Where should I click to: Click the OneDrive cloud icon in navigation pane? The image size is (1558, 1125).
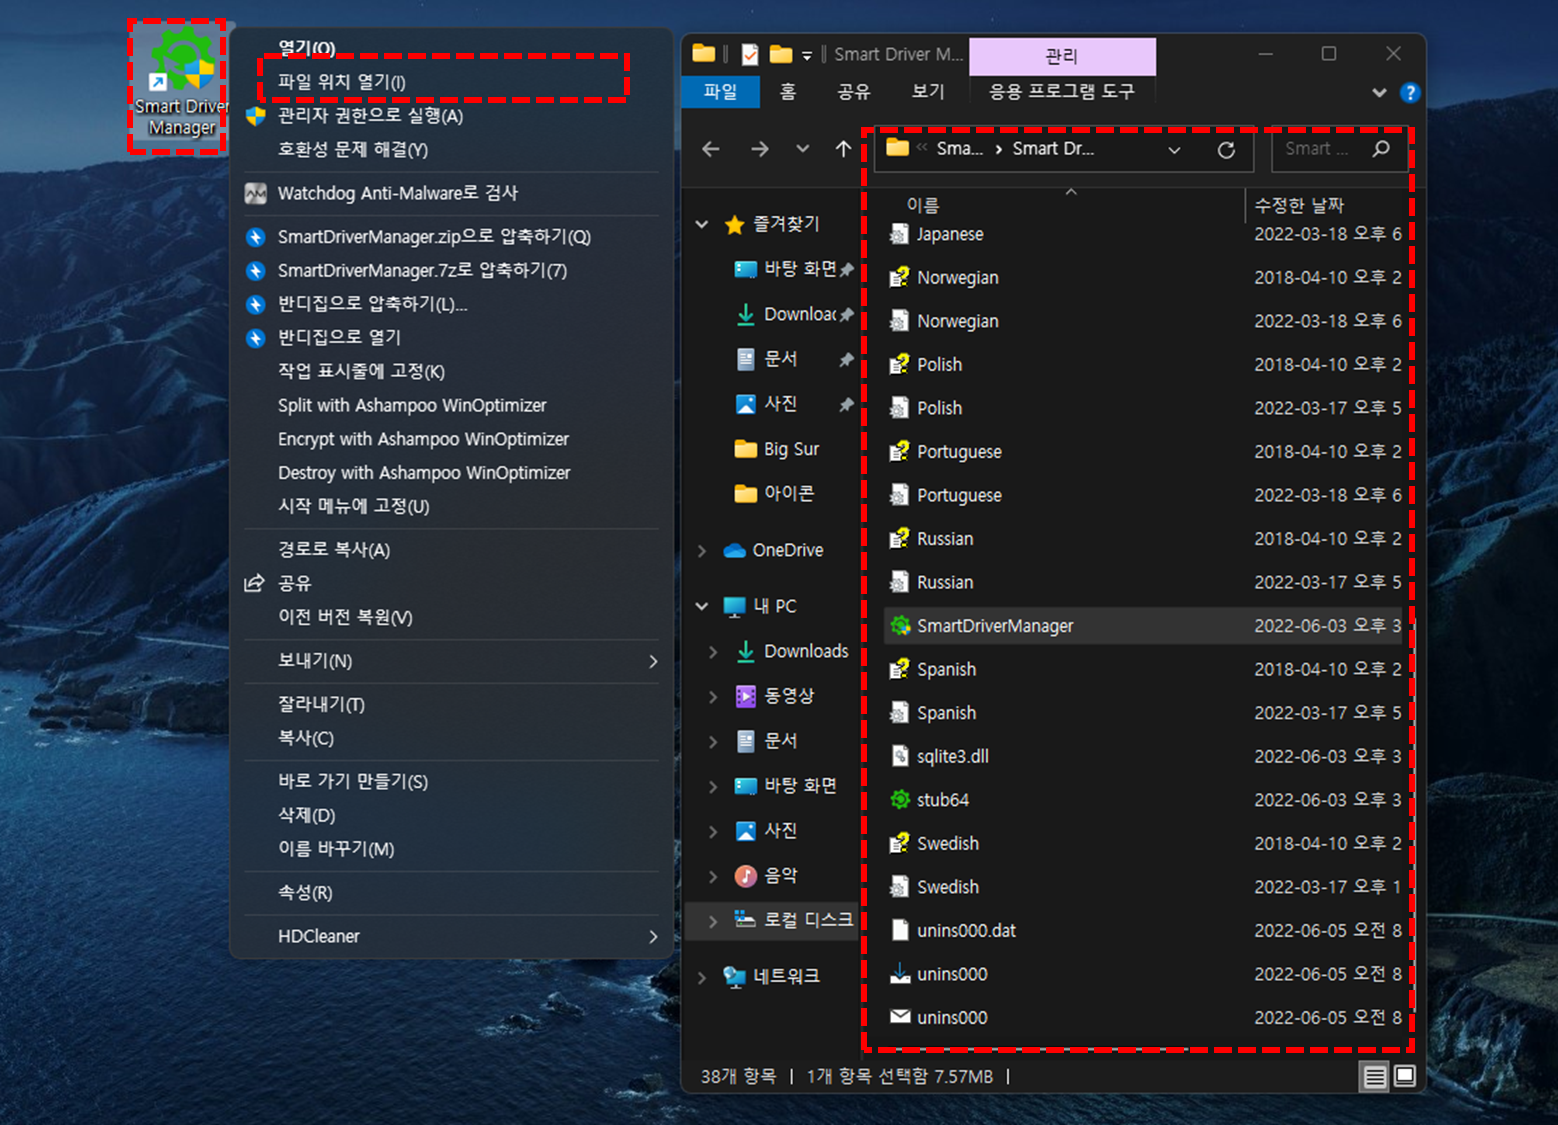click(x=734, y=550)
